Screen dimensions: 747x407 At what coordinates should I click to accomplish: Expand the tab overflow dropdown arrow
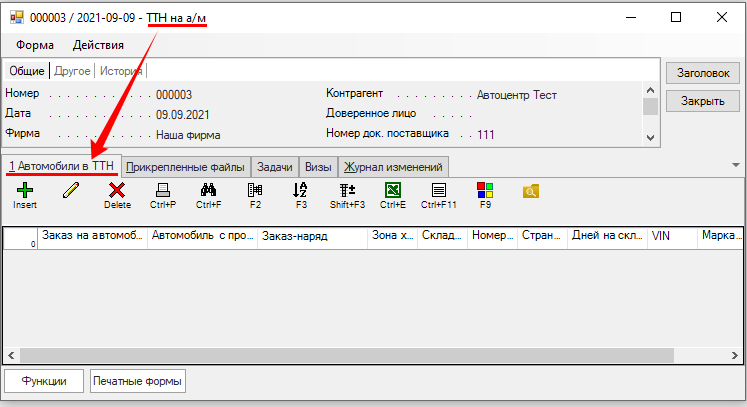coord(736,165)
